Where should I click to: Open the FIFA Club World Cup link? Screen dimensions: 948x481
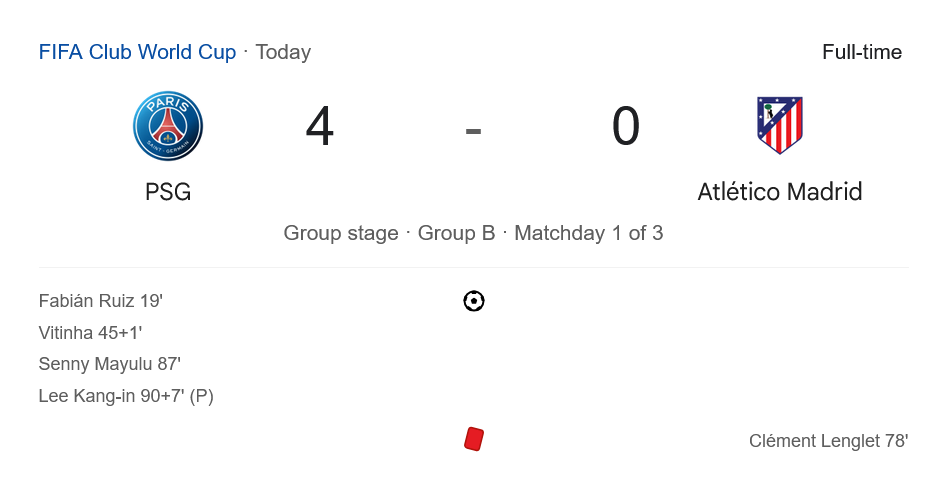click(137, 52)
